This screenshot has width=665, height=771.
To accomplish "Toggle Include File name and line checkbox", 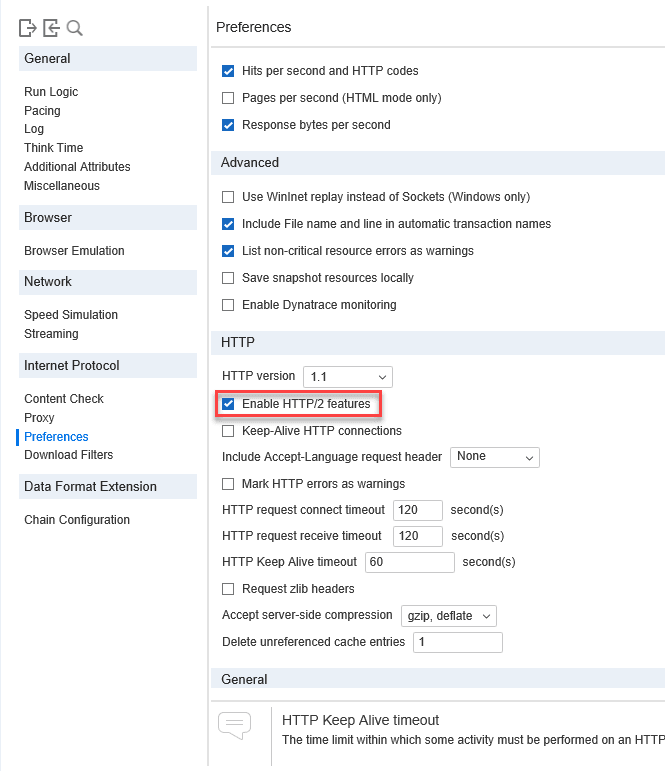I will pyautogui.click(x=228, y=224).
